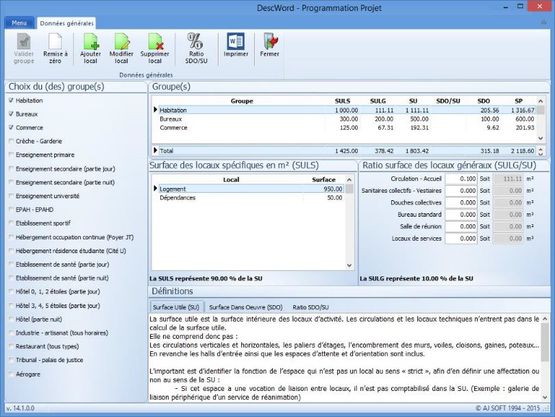
Task: Select the Commerce row in Groupe(s)
Action: coord(345,127)
